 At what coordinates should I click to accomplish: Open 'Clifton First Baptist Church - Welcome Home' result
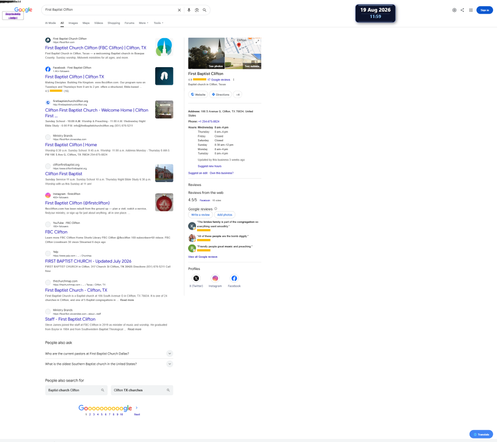pos(97,113)
